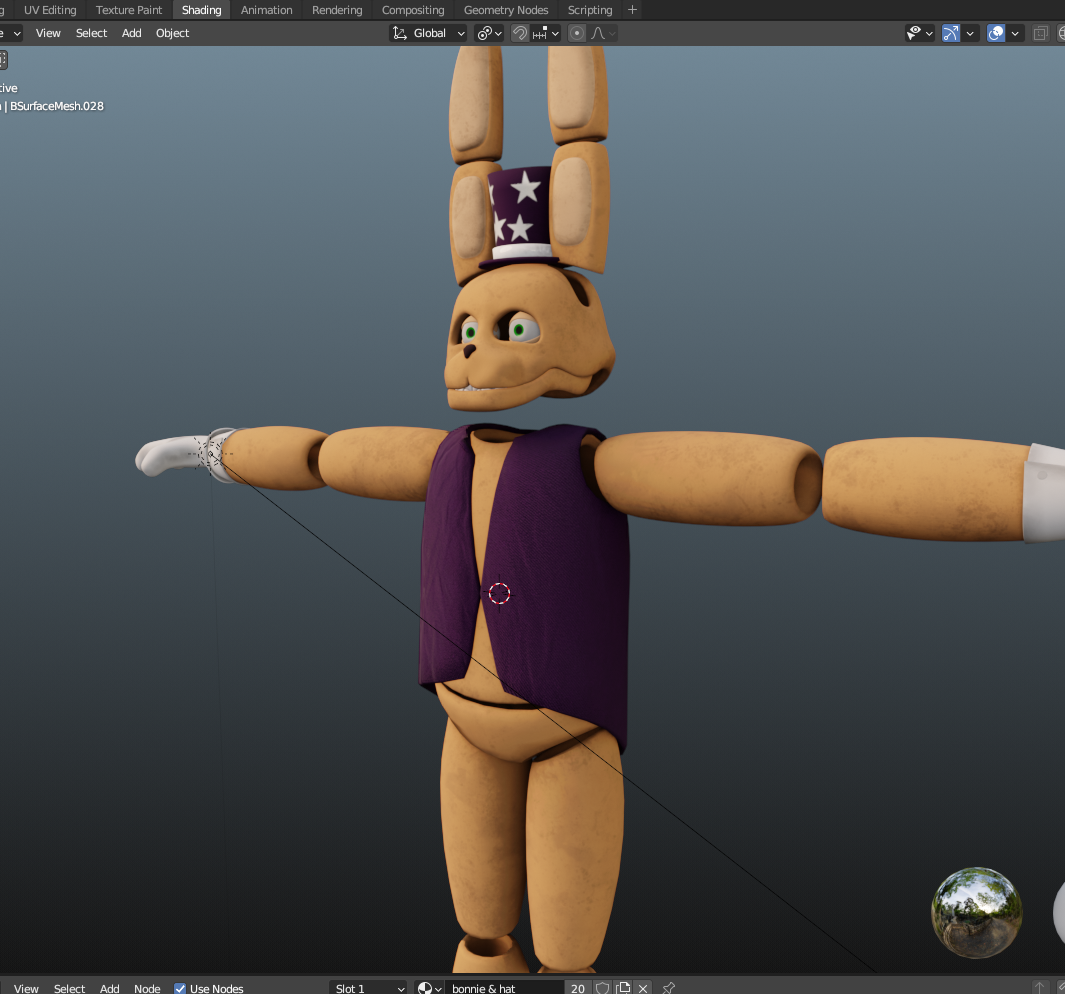Expand the Global transform orientation dropdown
The width and height of the screenshot is (1065, 994).
click(x=429, y=33)
